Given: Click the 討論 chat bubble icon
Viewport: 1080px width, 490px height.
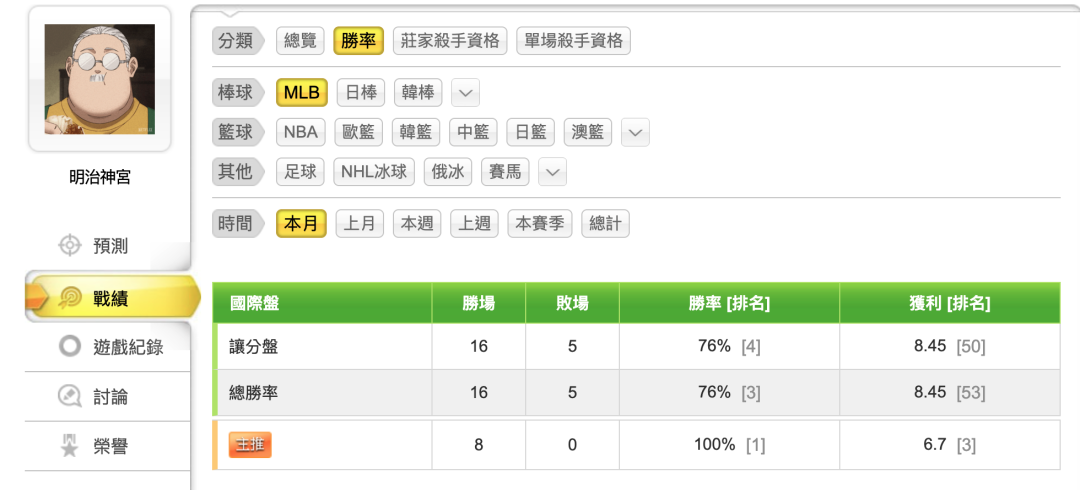Looking at the screenshot, I should coord(70,396).
